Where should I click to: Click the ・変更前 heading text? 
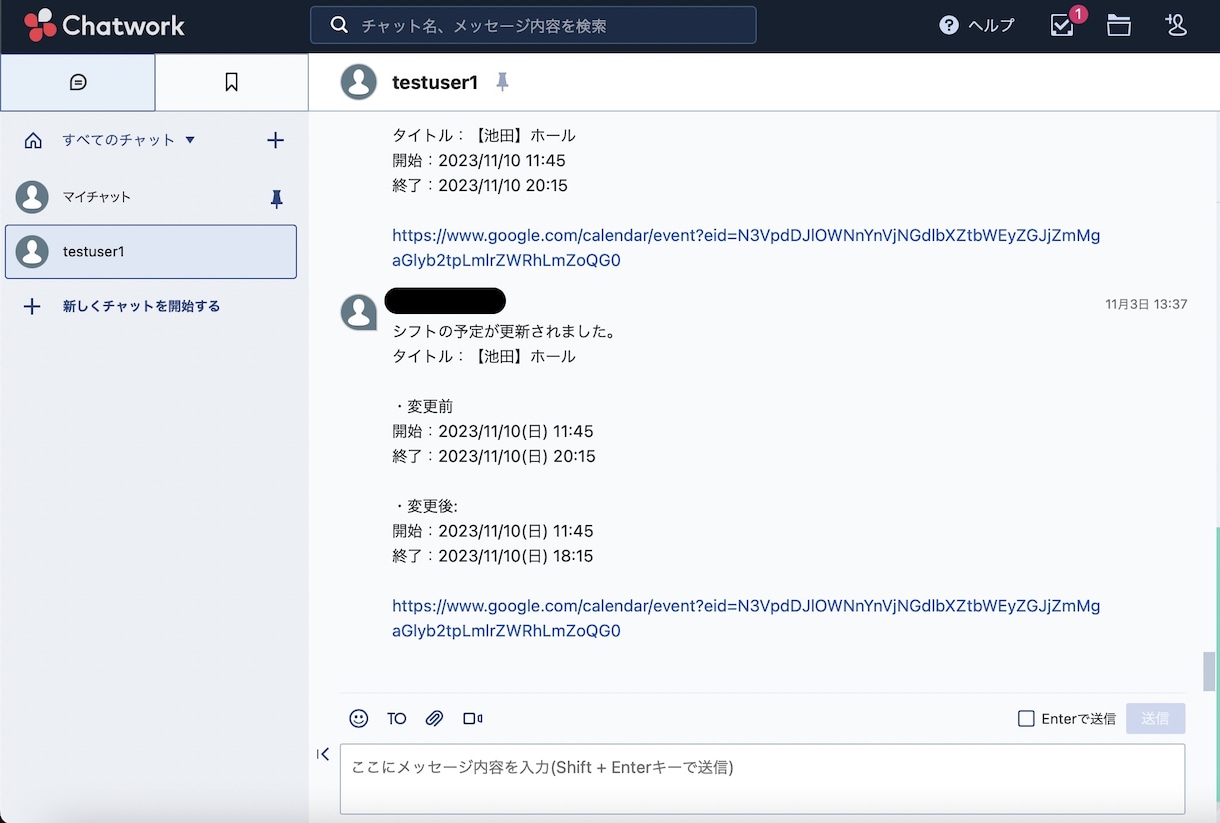[423, 406]
